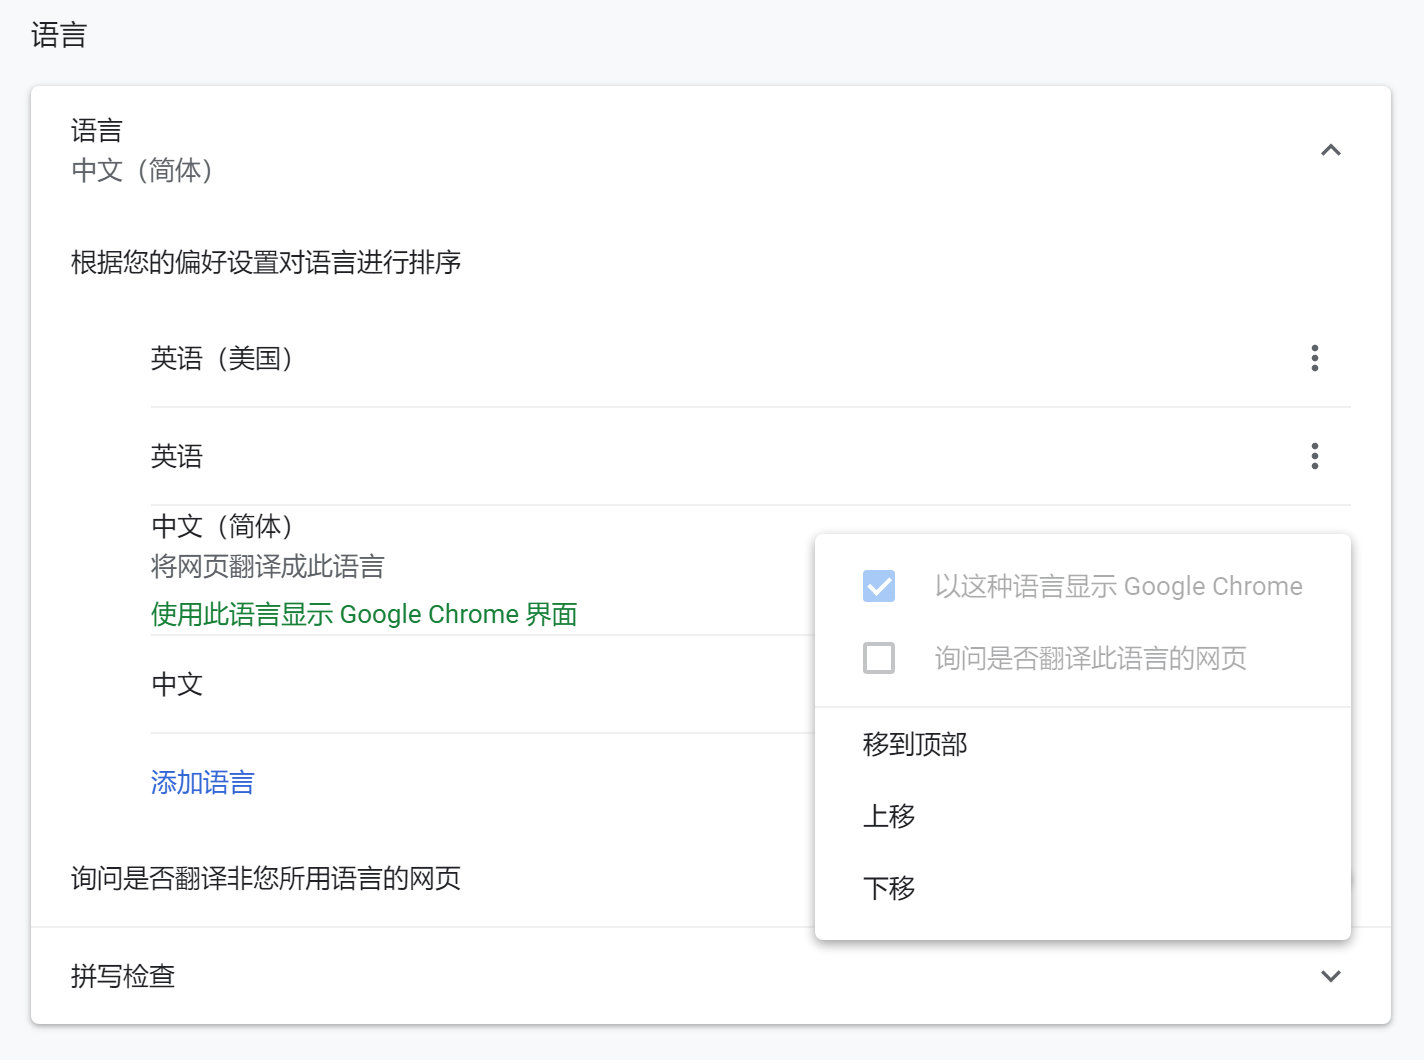This screenshot has height=1060, width=1424.
Task: Select the 英语（美国）language entry
Action: 222,358
